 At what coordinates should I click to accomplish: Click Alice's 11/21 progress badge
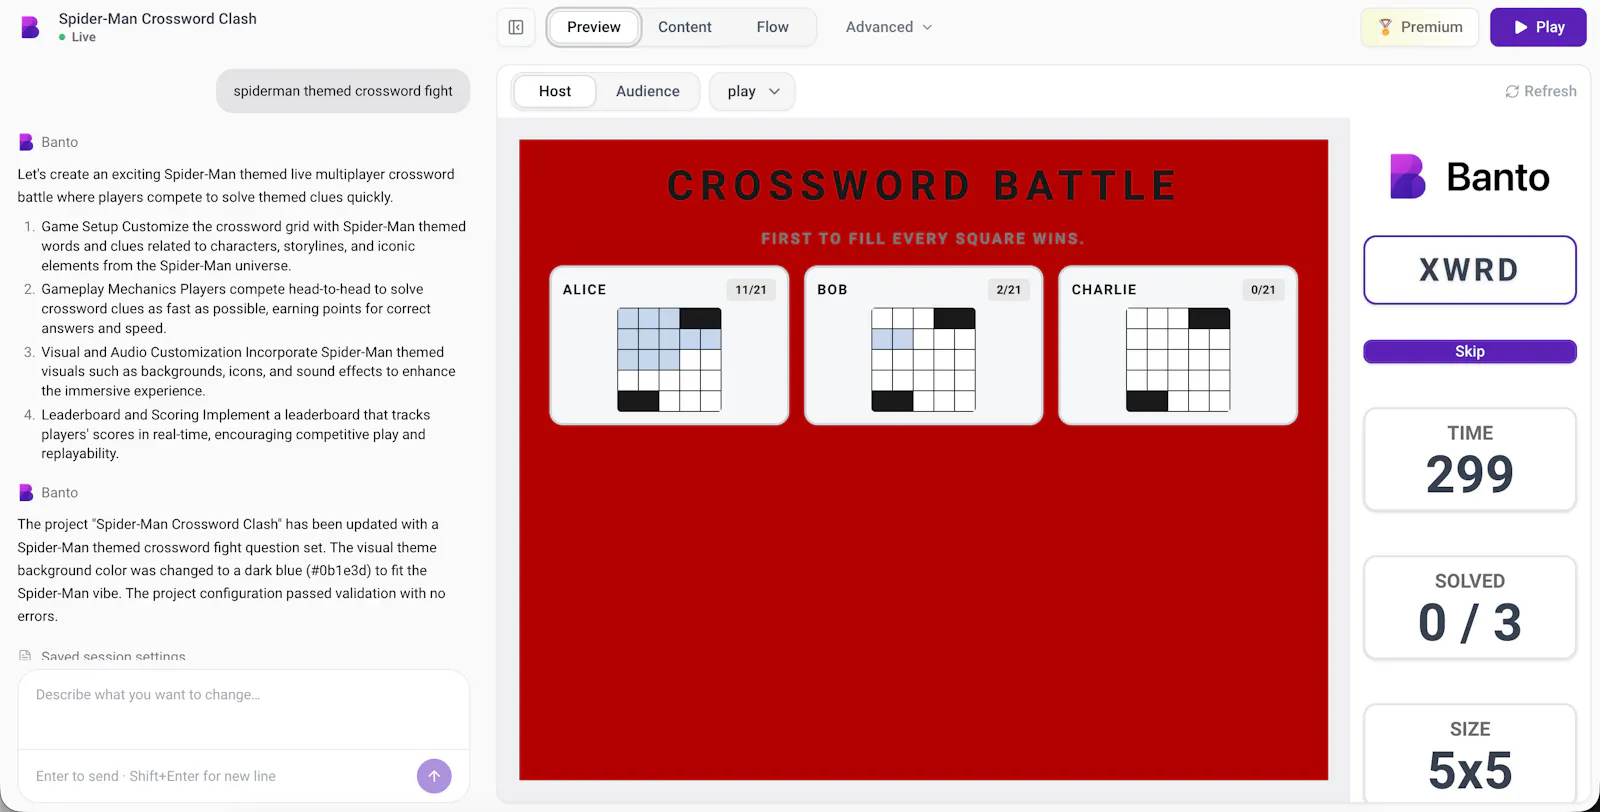(751, 290)
